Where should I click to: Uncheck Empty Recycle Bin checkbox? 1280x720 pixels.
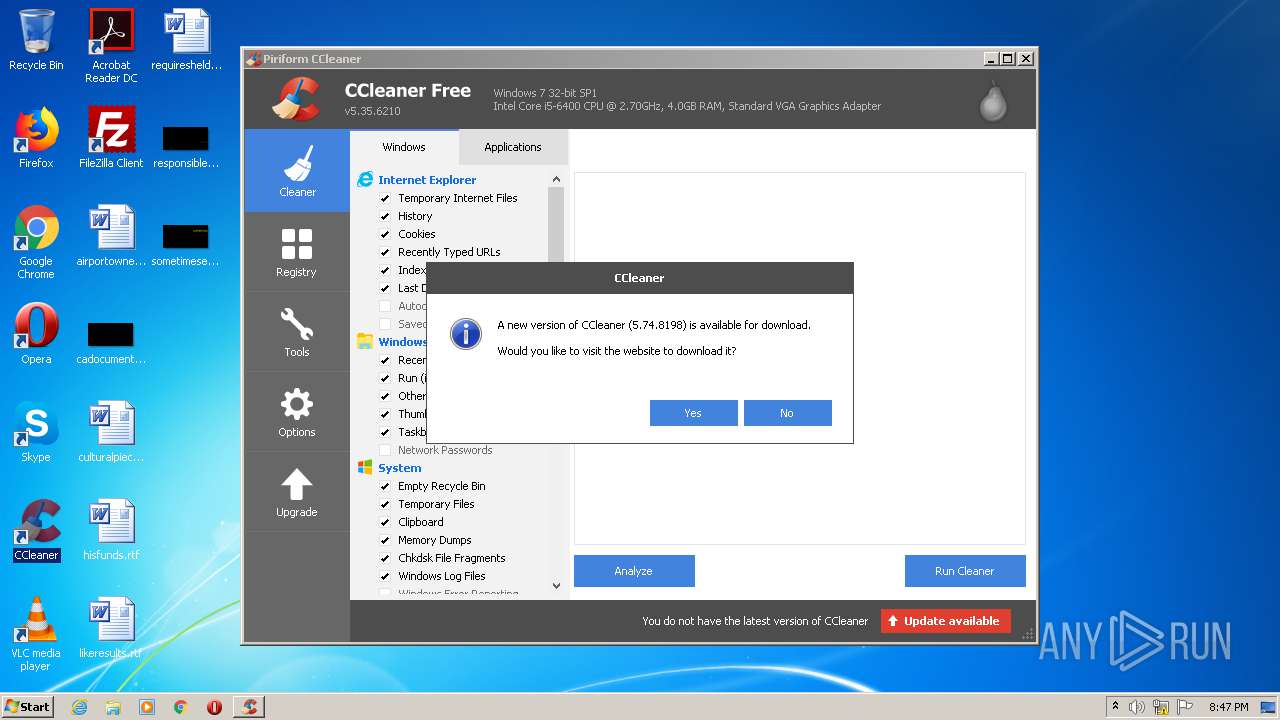(385, 486)
